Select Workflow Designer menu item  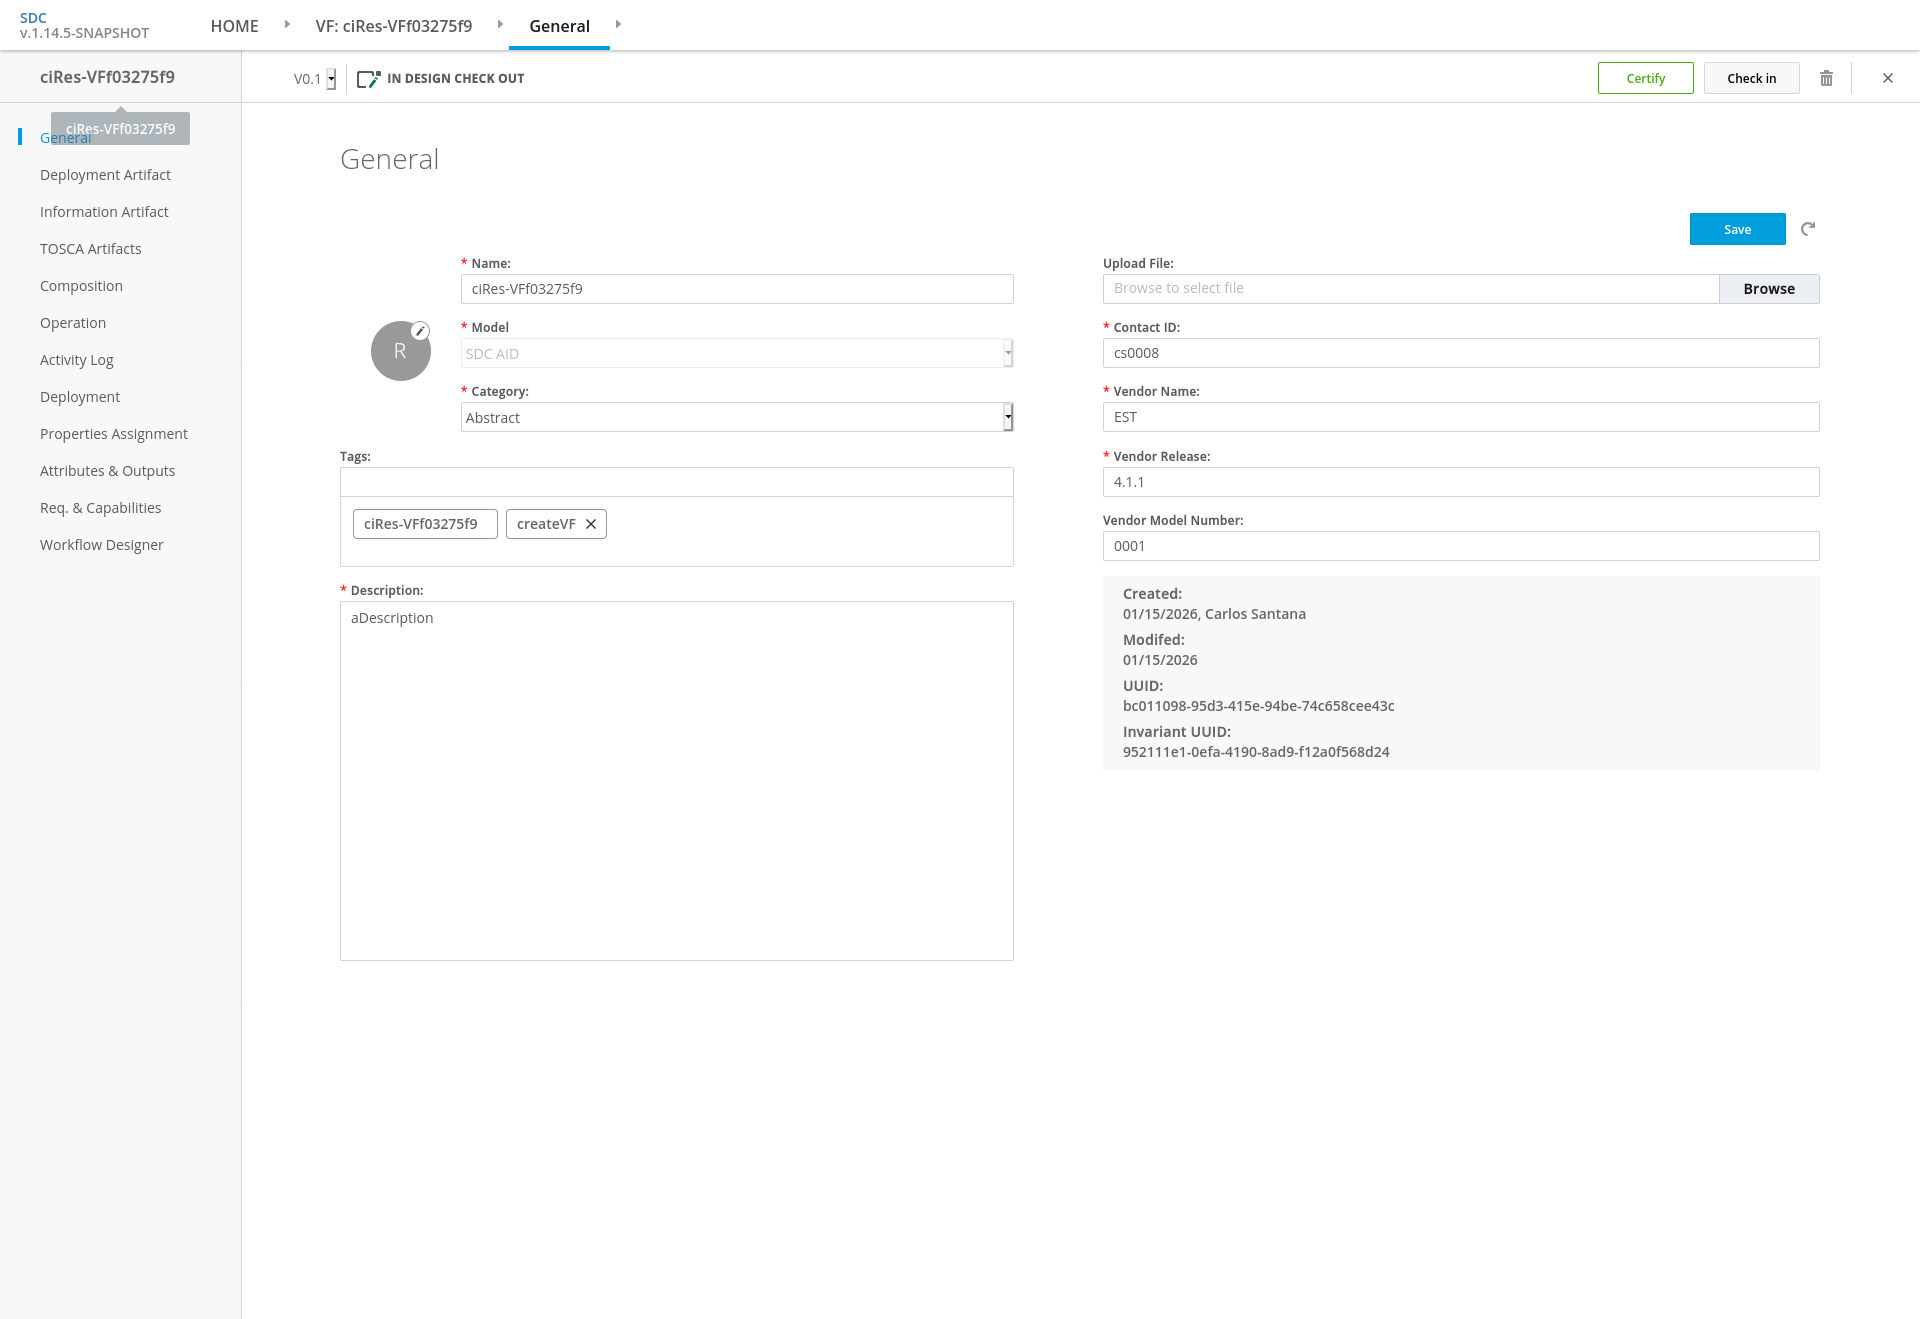[101, 545]
